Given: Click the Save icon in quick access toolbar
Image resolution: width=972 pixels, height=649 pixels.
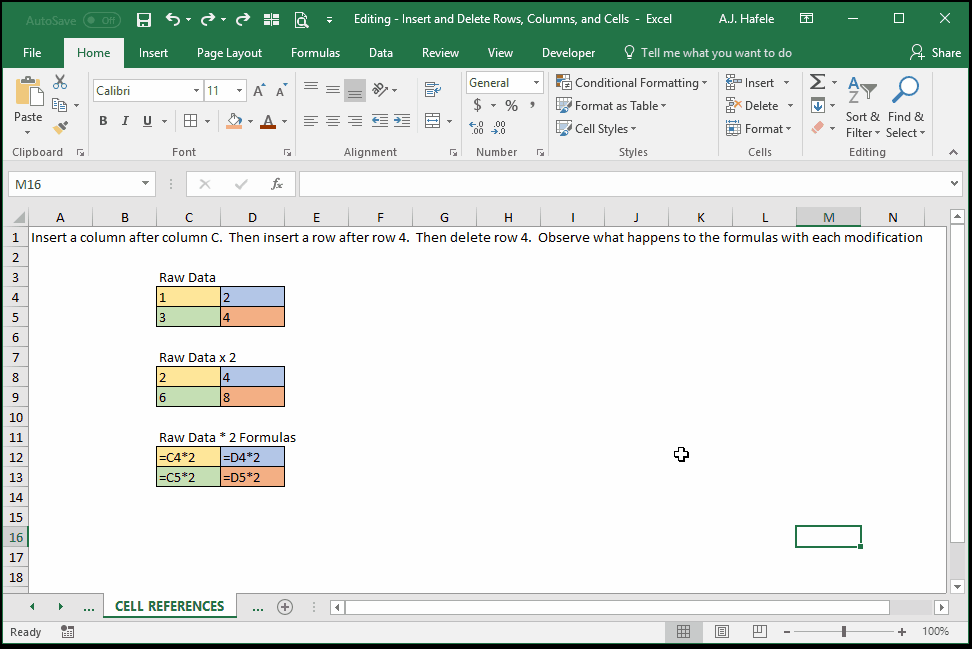Looking at the screenshot, I should pyautogui.click(x=144, y=20).
